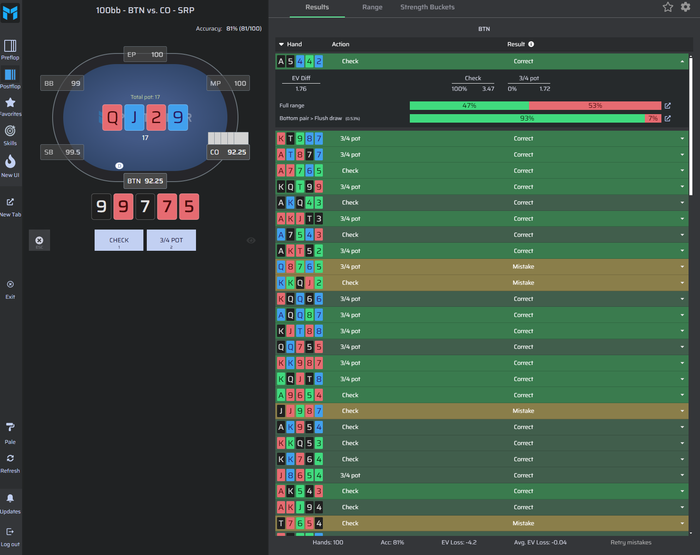Expand the J8654 hand row
This screenshot has width=700, height=555.
tap(482, 475)
